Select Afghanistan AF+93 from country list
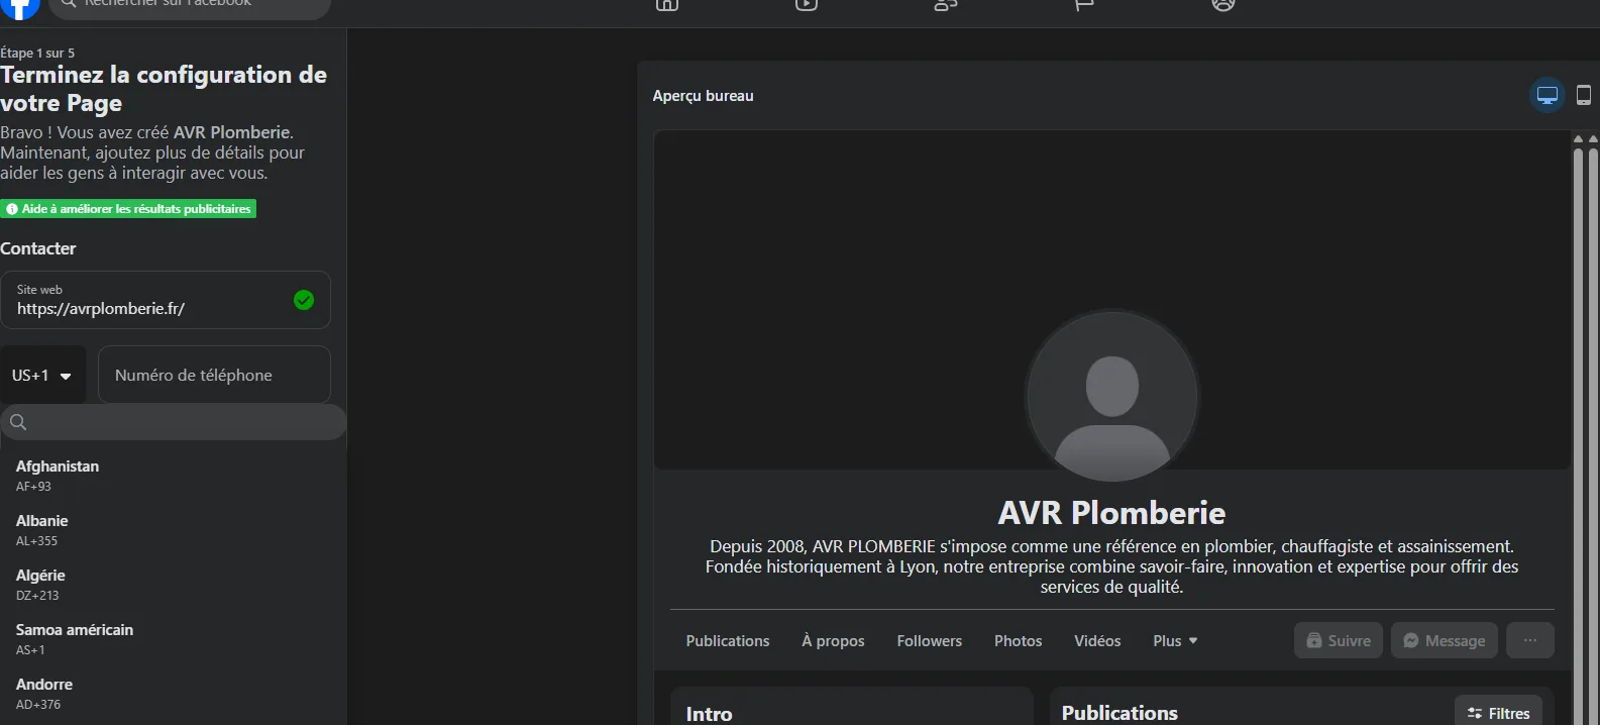1600x725 pixels. 173,475
